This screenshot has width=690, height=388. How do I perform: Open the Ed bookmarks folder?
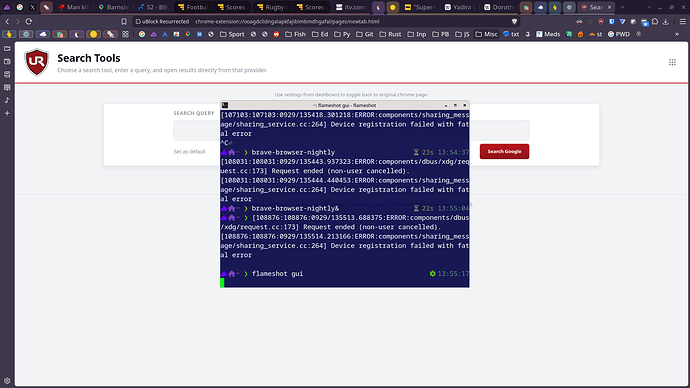pyautogui.click(x=320, y=34)
